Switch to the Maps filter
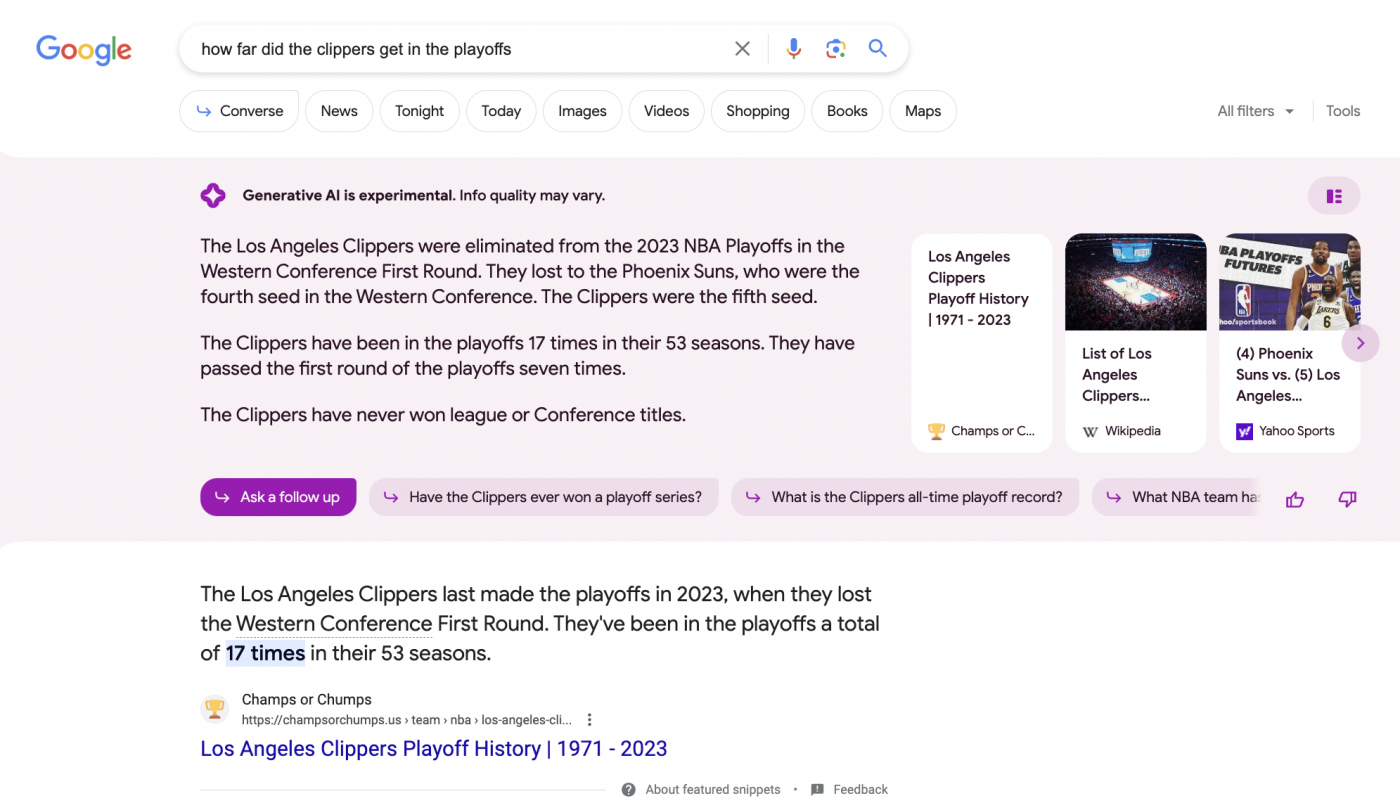The height and width of the screenshot is (803, 1400). click(x=923, y=111)
